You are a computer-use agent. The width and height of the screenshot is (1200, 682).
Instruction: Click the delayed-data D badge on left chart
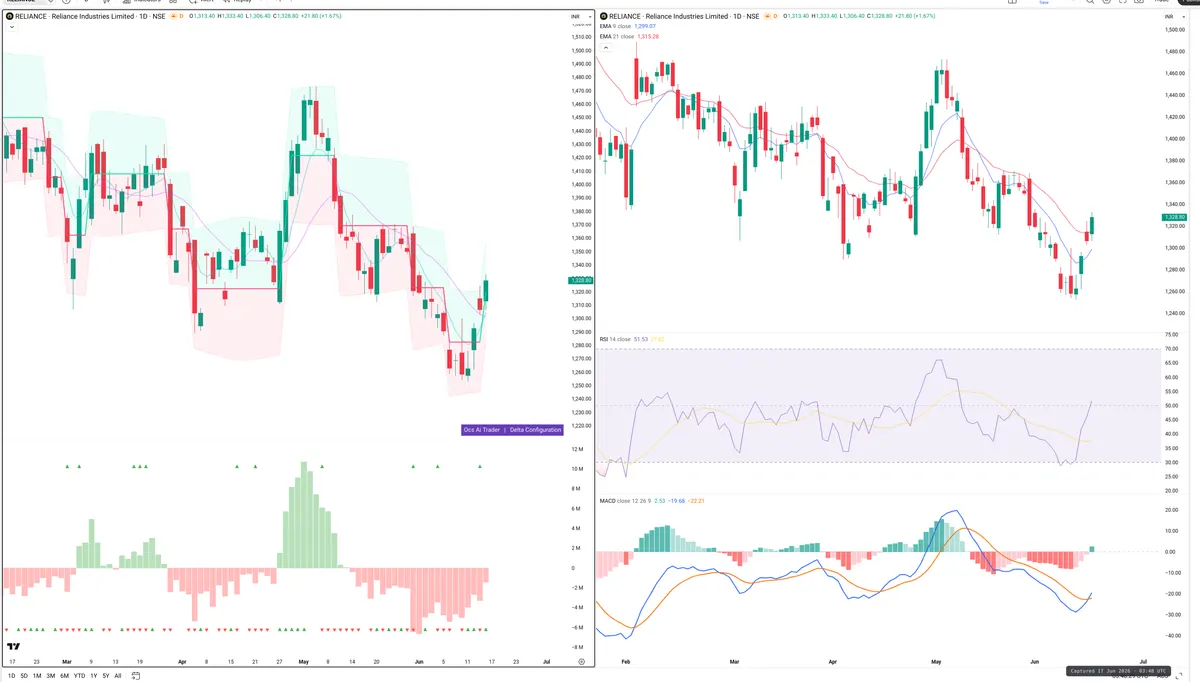183,17
